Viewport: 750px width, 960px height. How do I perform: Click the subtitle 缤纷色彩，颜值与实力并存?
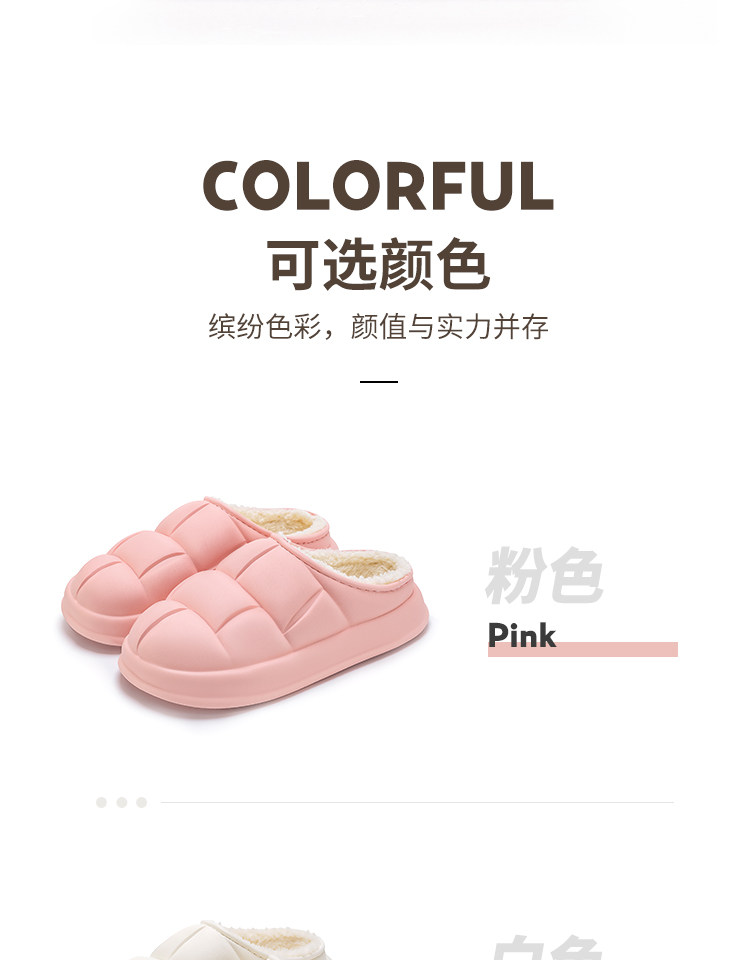pyautogui.click(x=378, y=326)
